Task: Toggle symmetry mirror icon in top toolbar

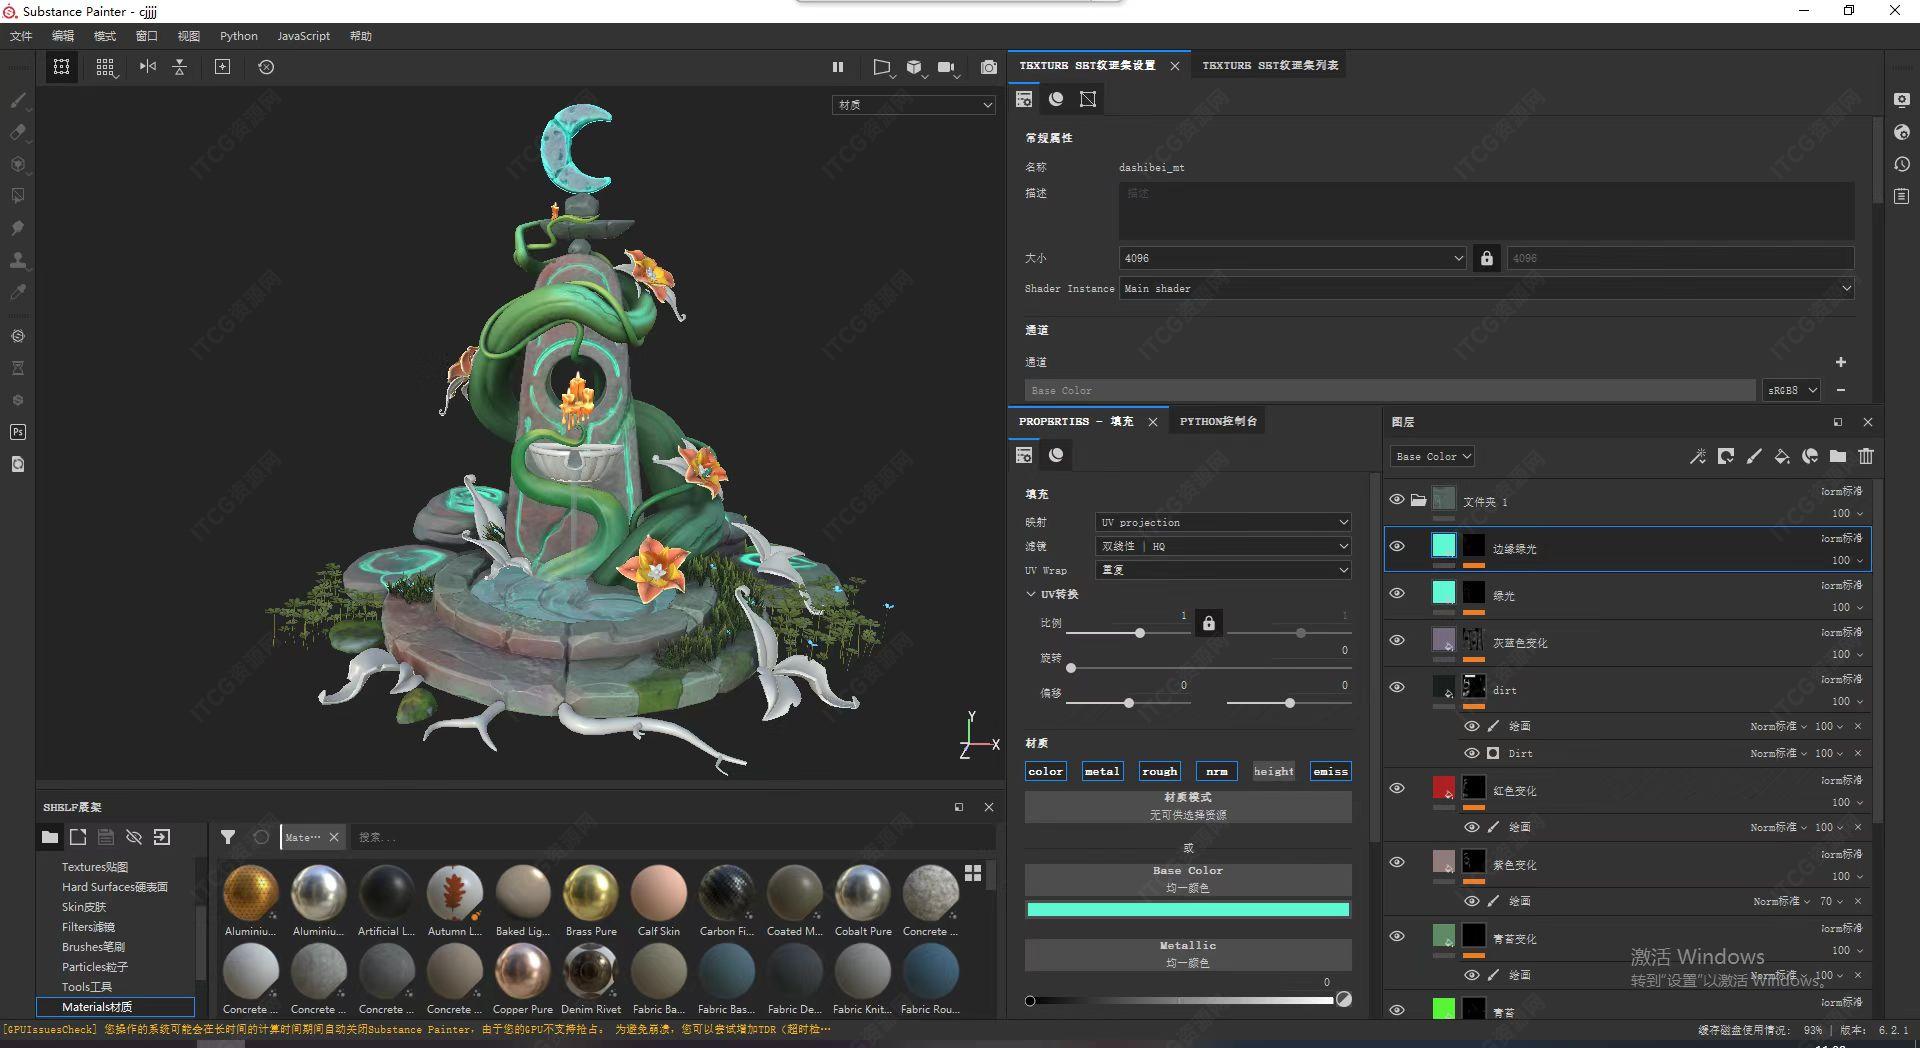Action: pyautogui.click(x=148, y=67)
